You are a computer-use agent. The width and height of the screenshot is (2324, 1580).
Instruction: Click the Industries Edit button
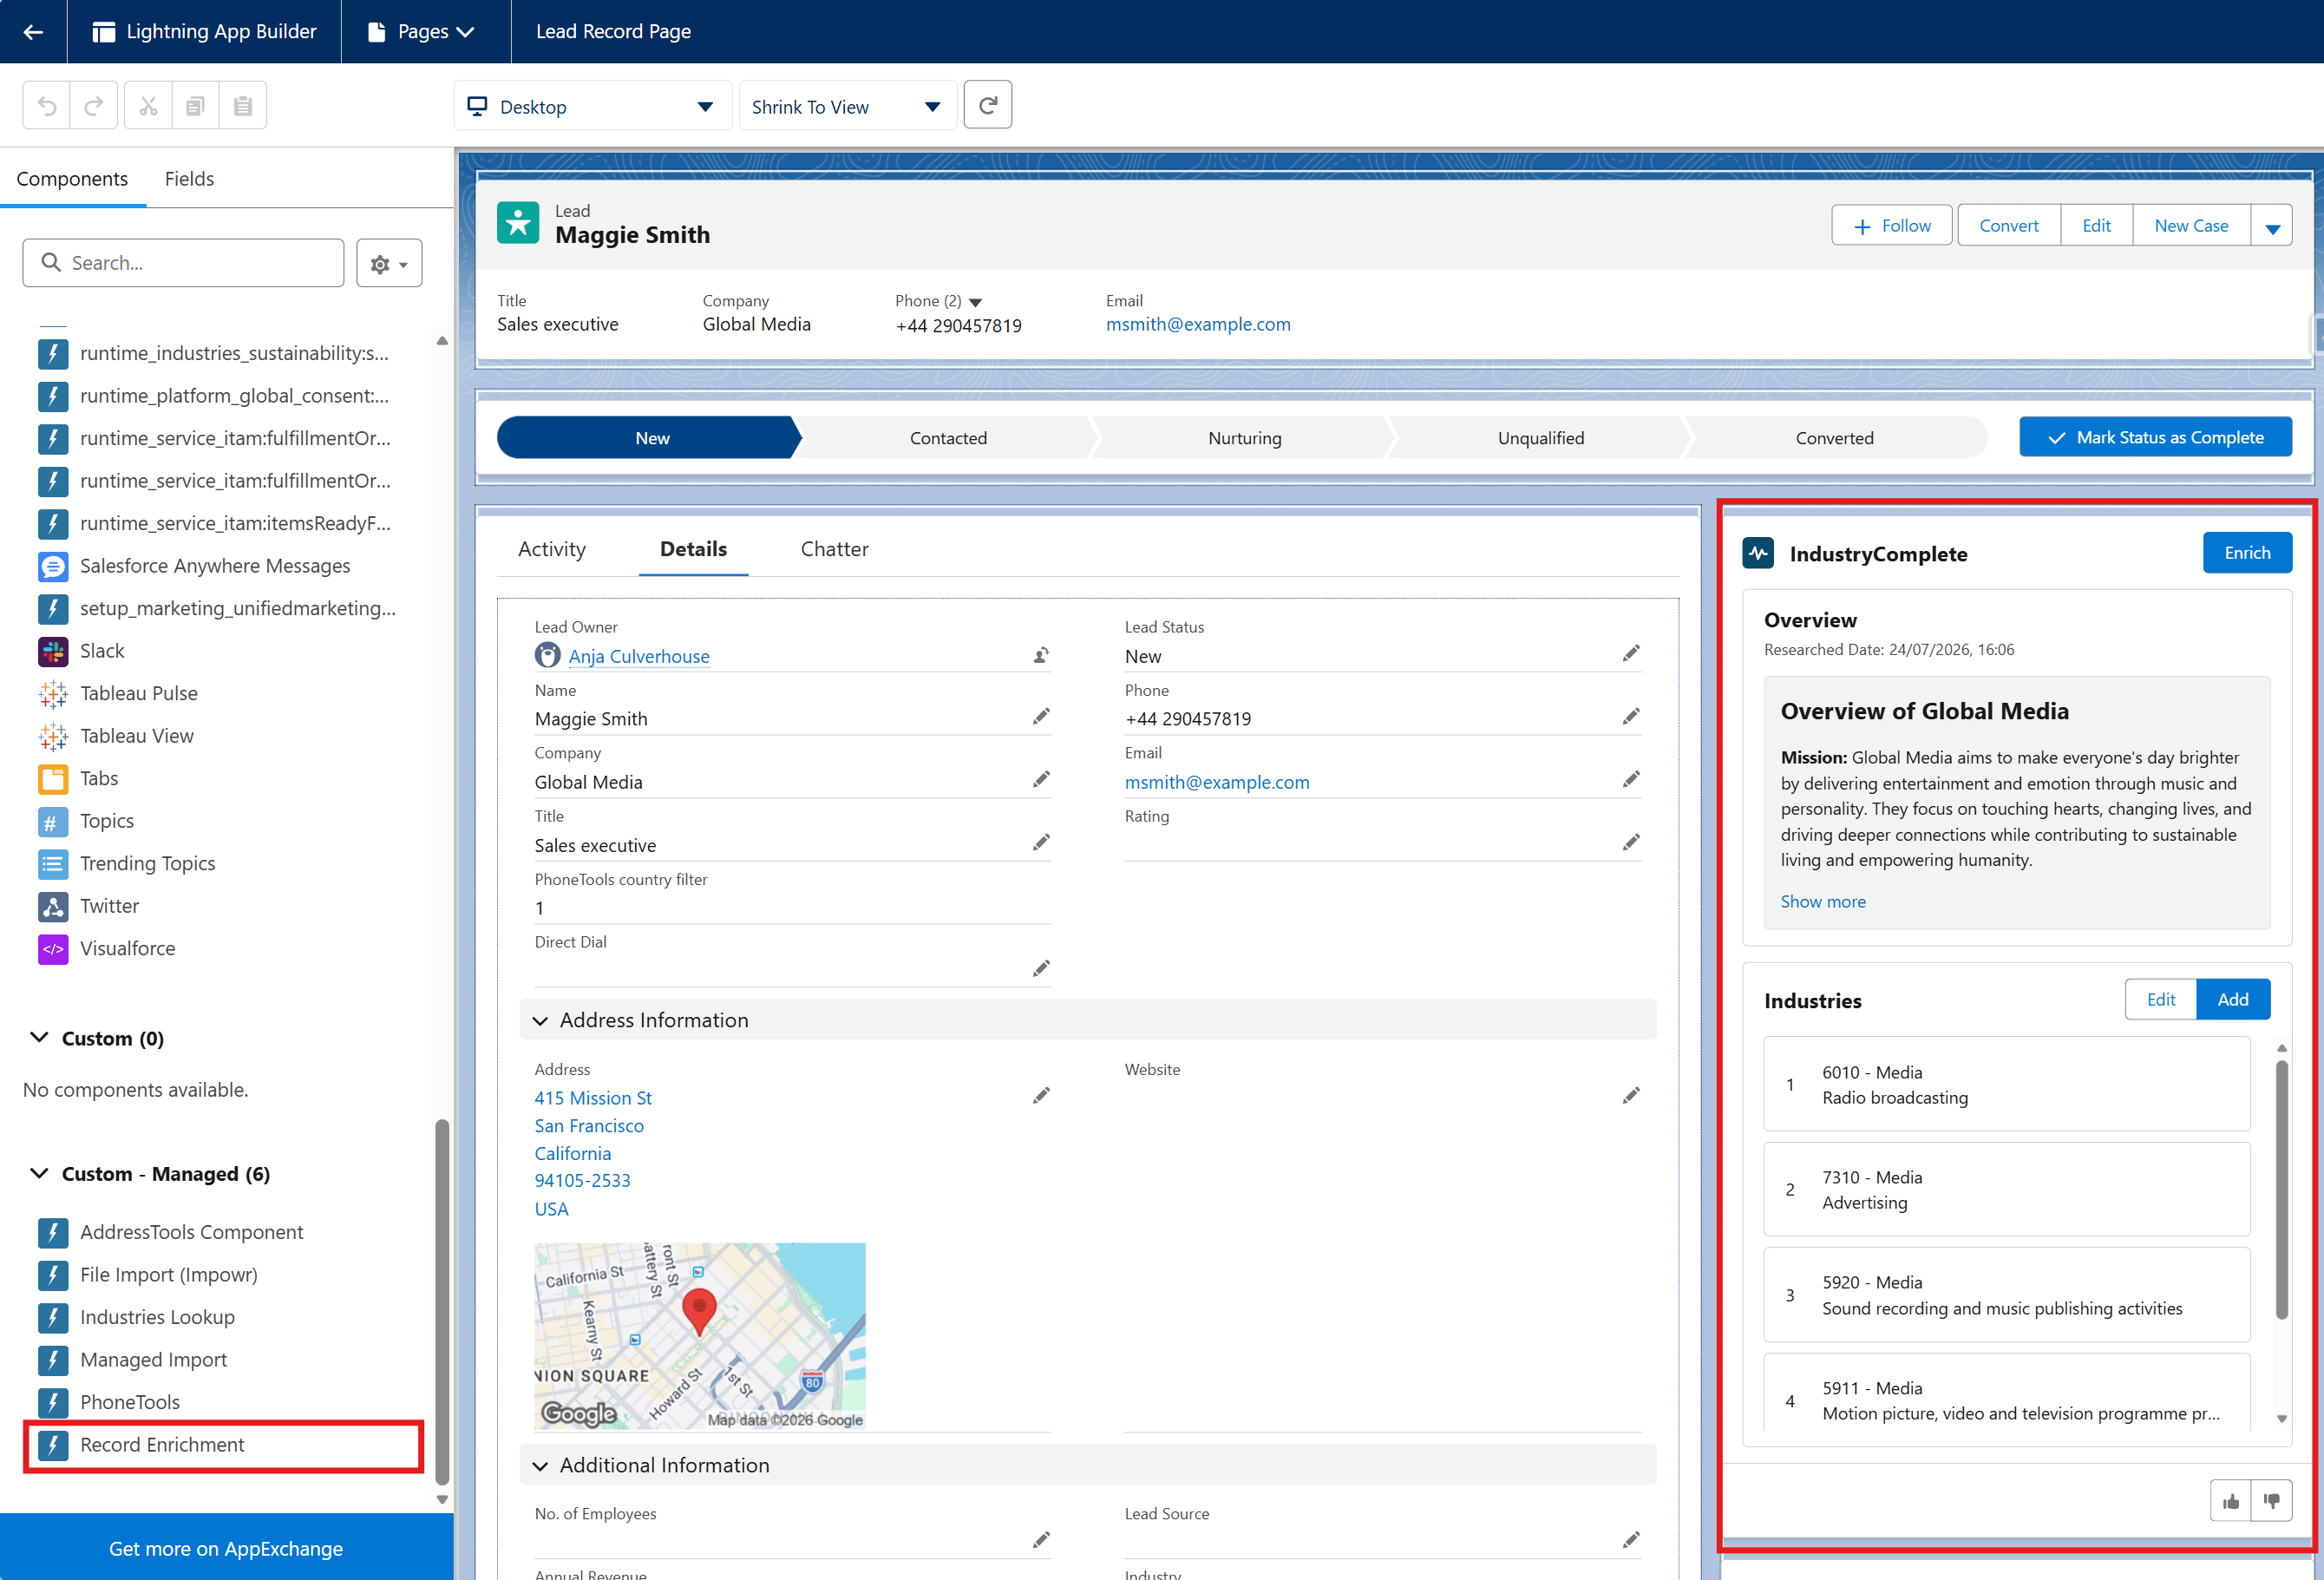(x=2160, y=1000)
